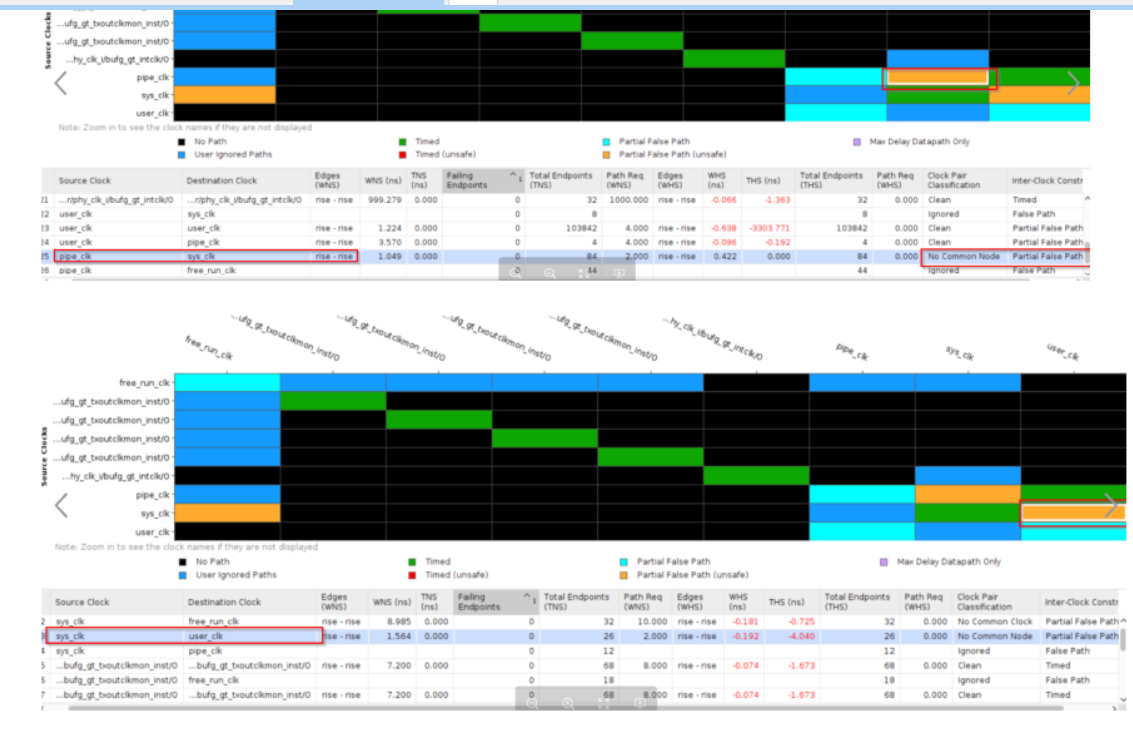Image resolution: width=1133 pixels, height=731 pixels.
Task: Click pipe_clk source row label in upper matrix
Action: [152, 77]
